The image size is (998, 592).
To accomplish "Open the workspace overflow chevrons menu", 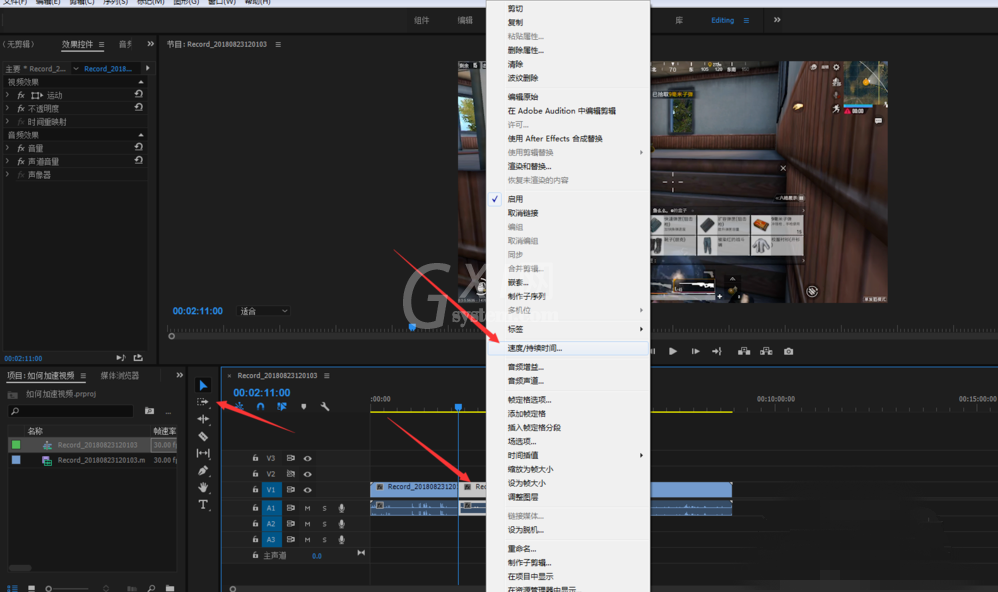I will (x=777, y=20).
